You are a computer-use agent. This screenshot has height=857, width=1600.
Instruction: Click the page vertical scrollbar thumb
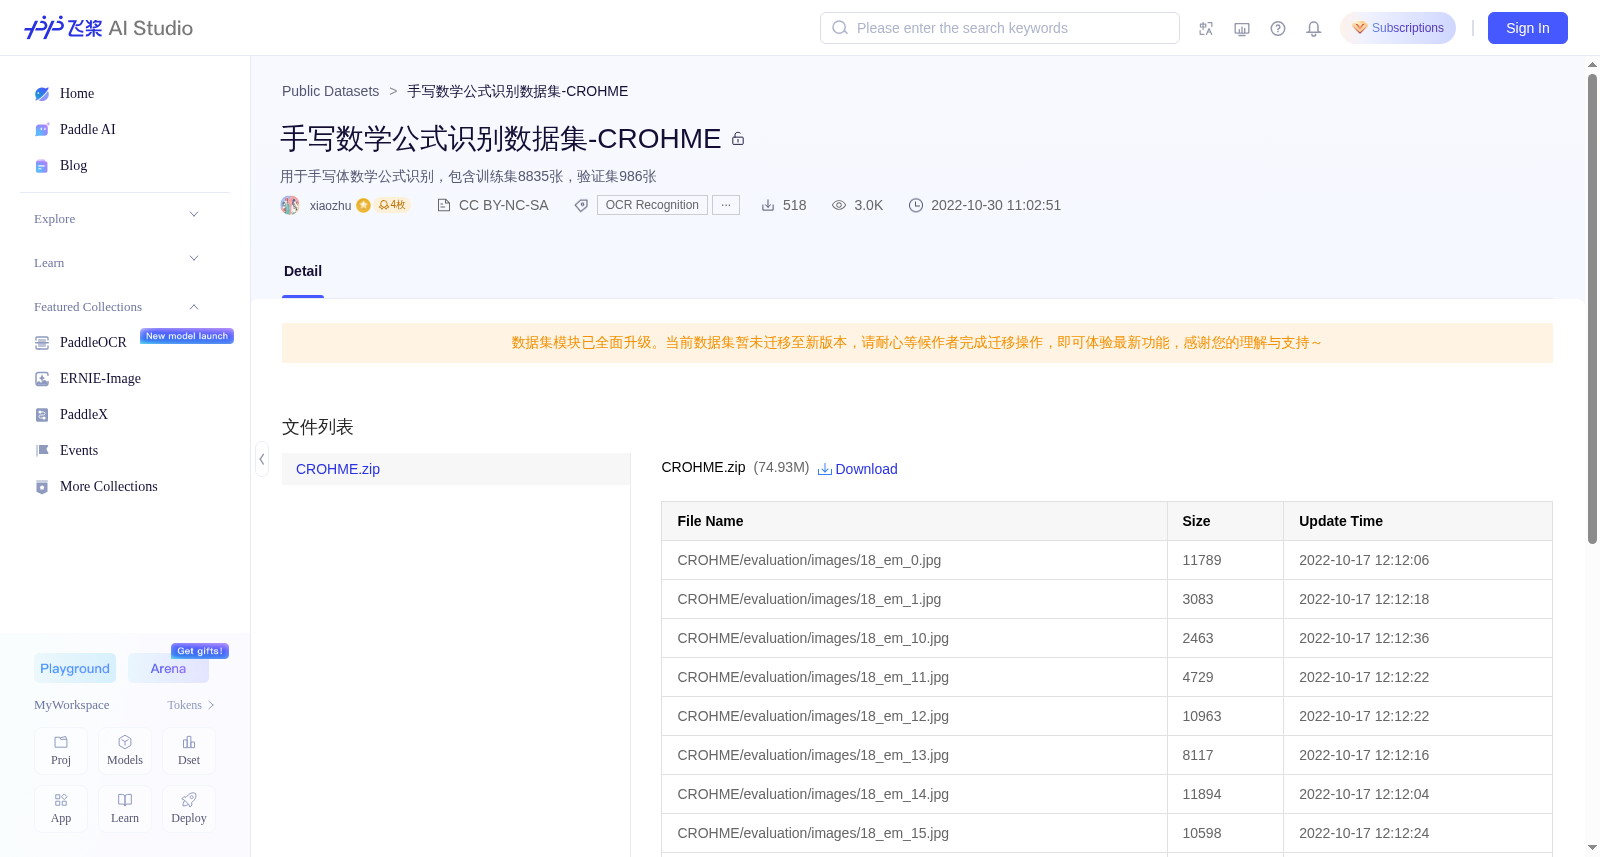[x=1593, y=308]
